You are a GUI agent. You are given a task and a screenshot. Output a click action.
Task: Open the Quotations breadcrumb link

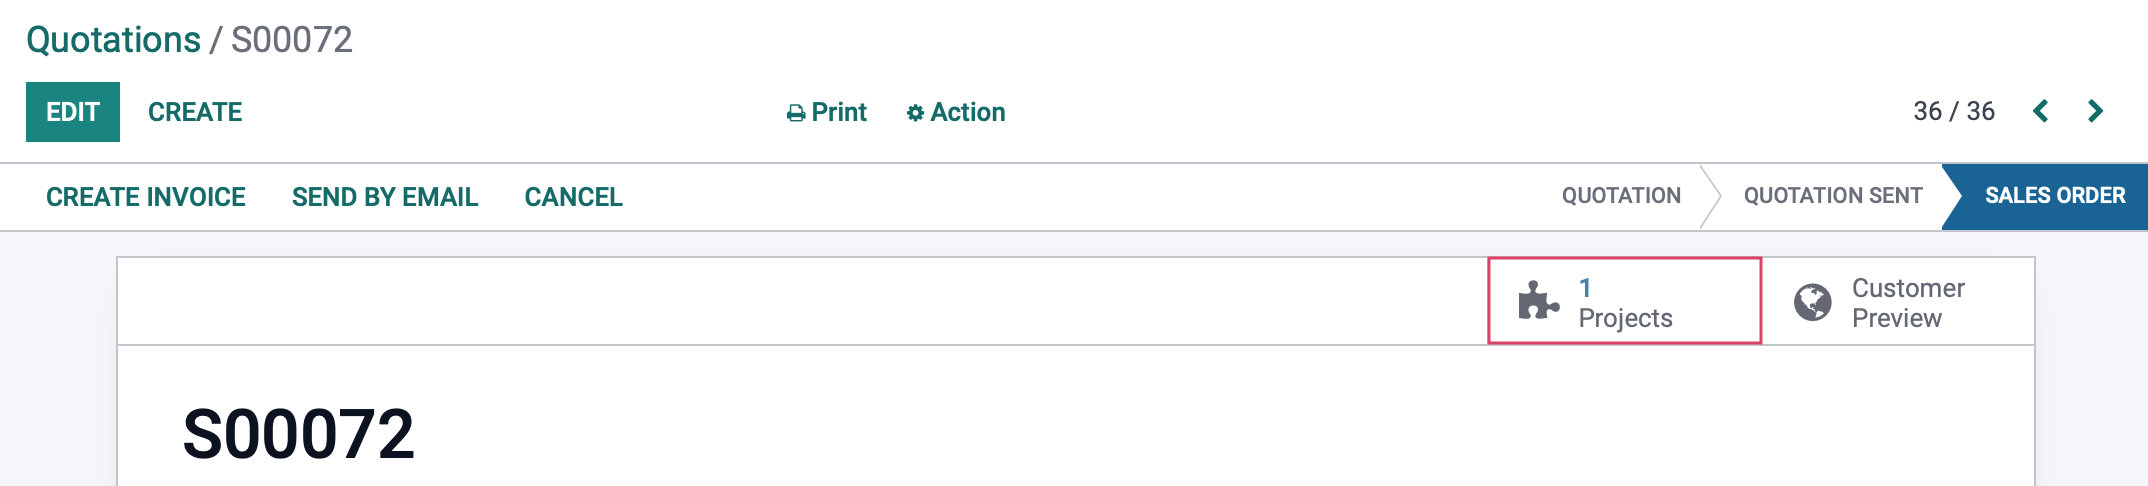(114, 40)
